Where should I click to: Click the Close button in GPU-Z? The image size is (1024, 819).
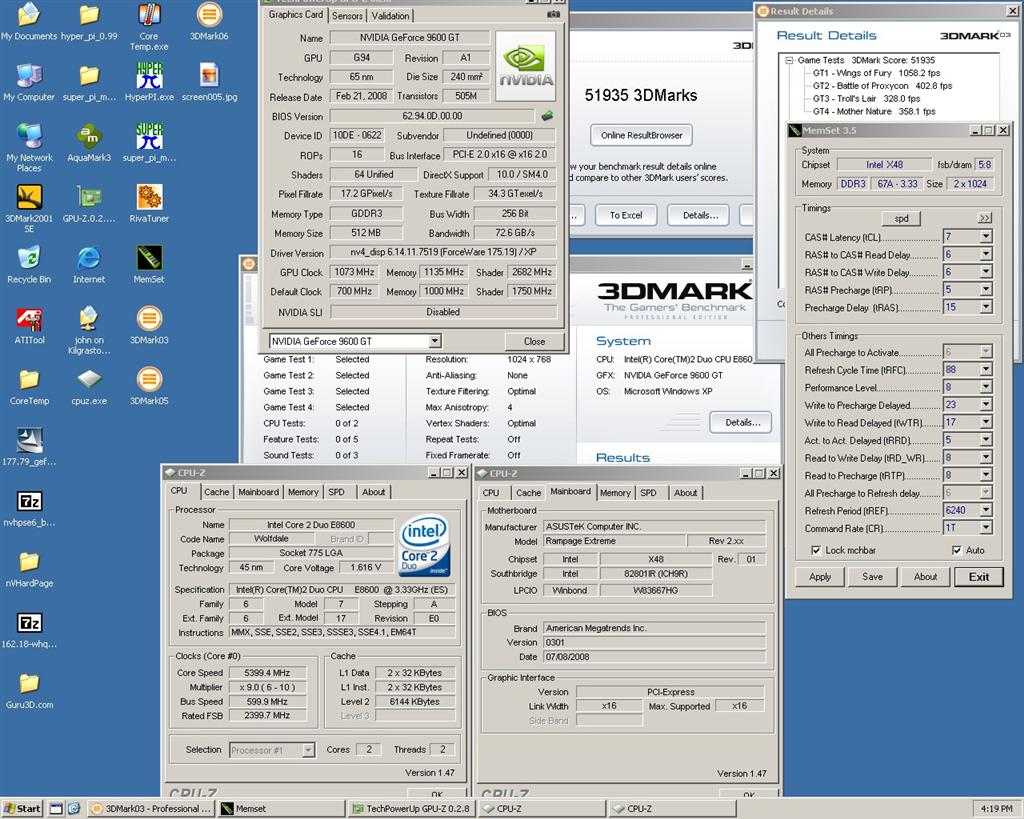click(534, 341)
